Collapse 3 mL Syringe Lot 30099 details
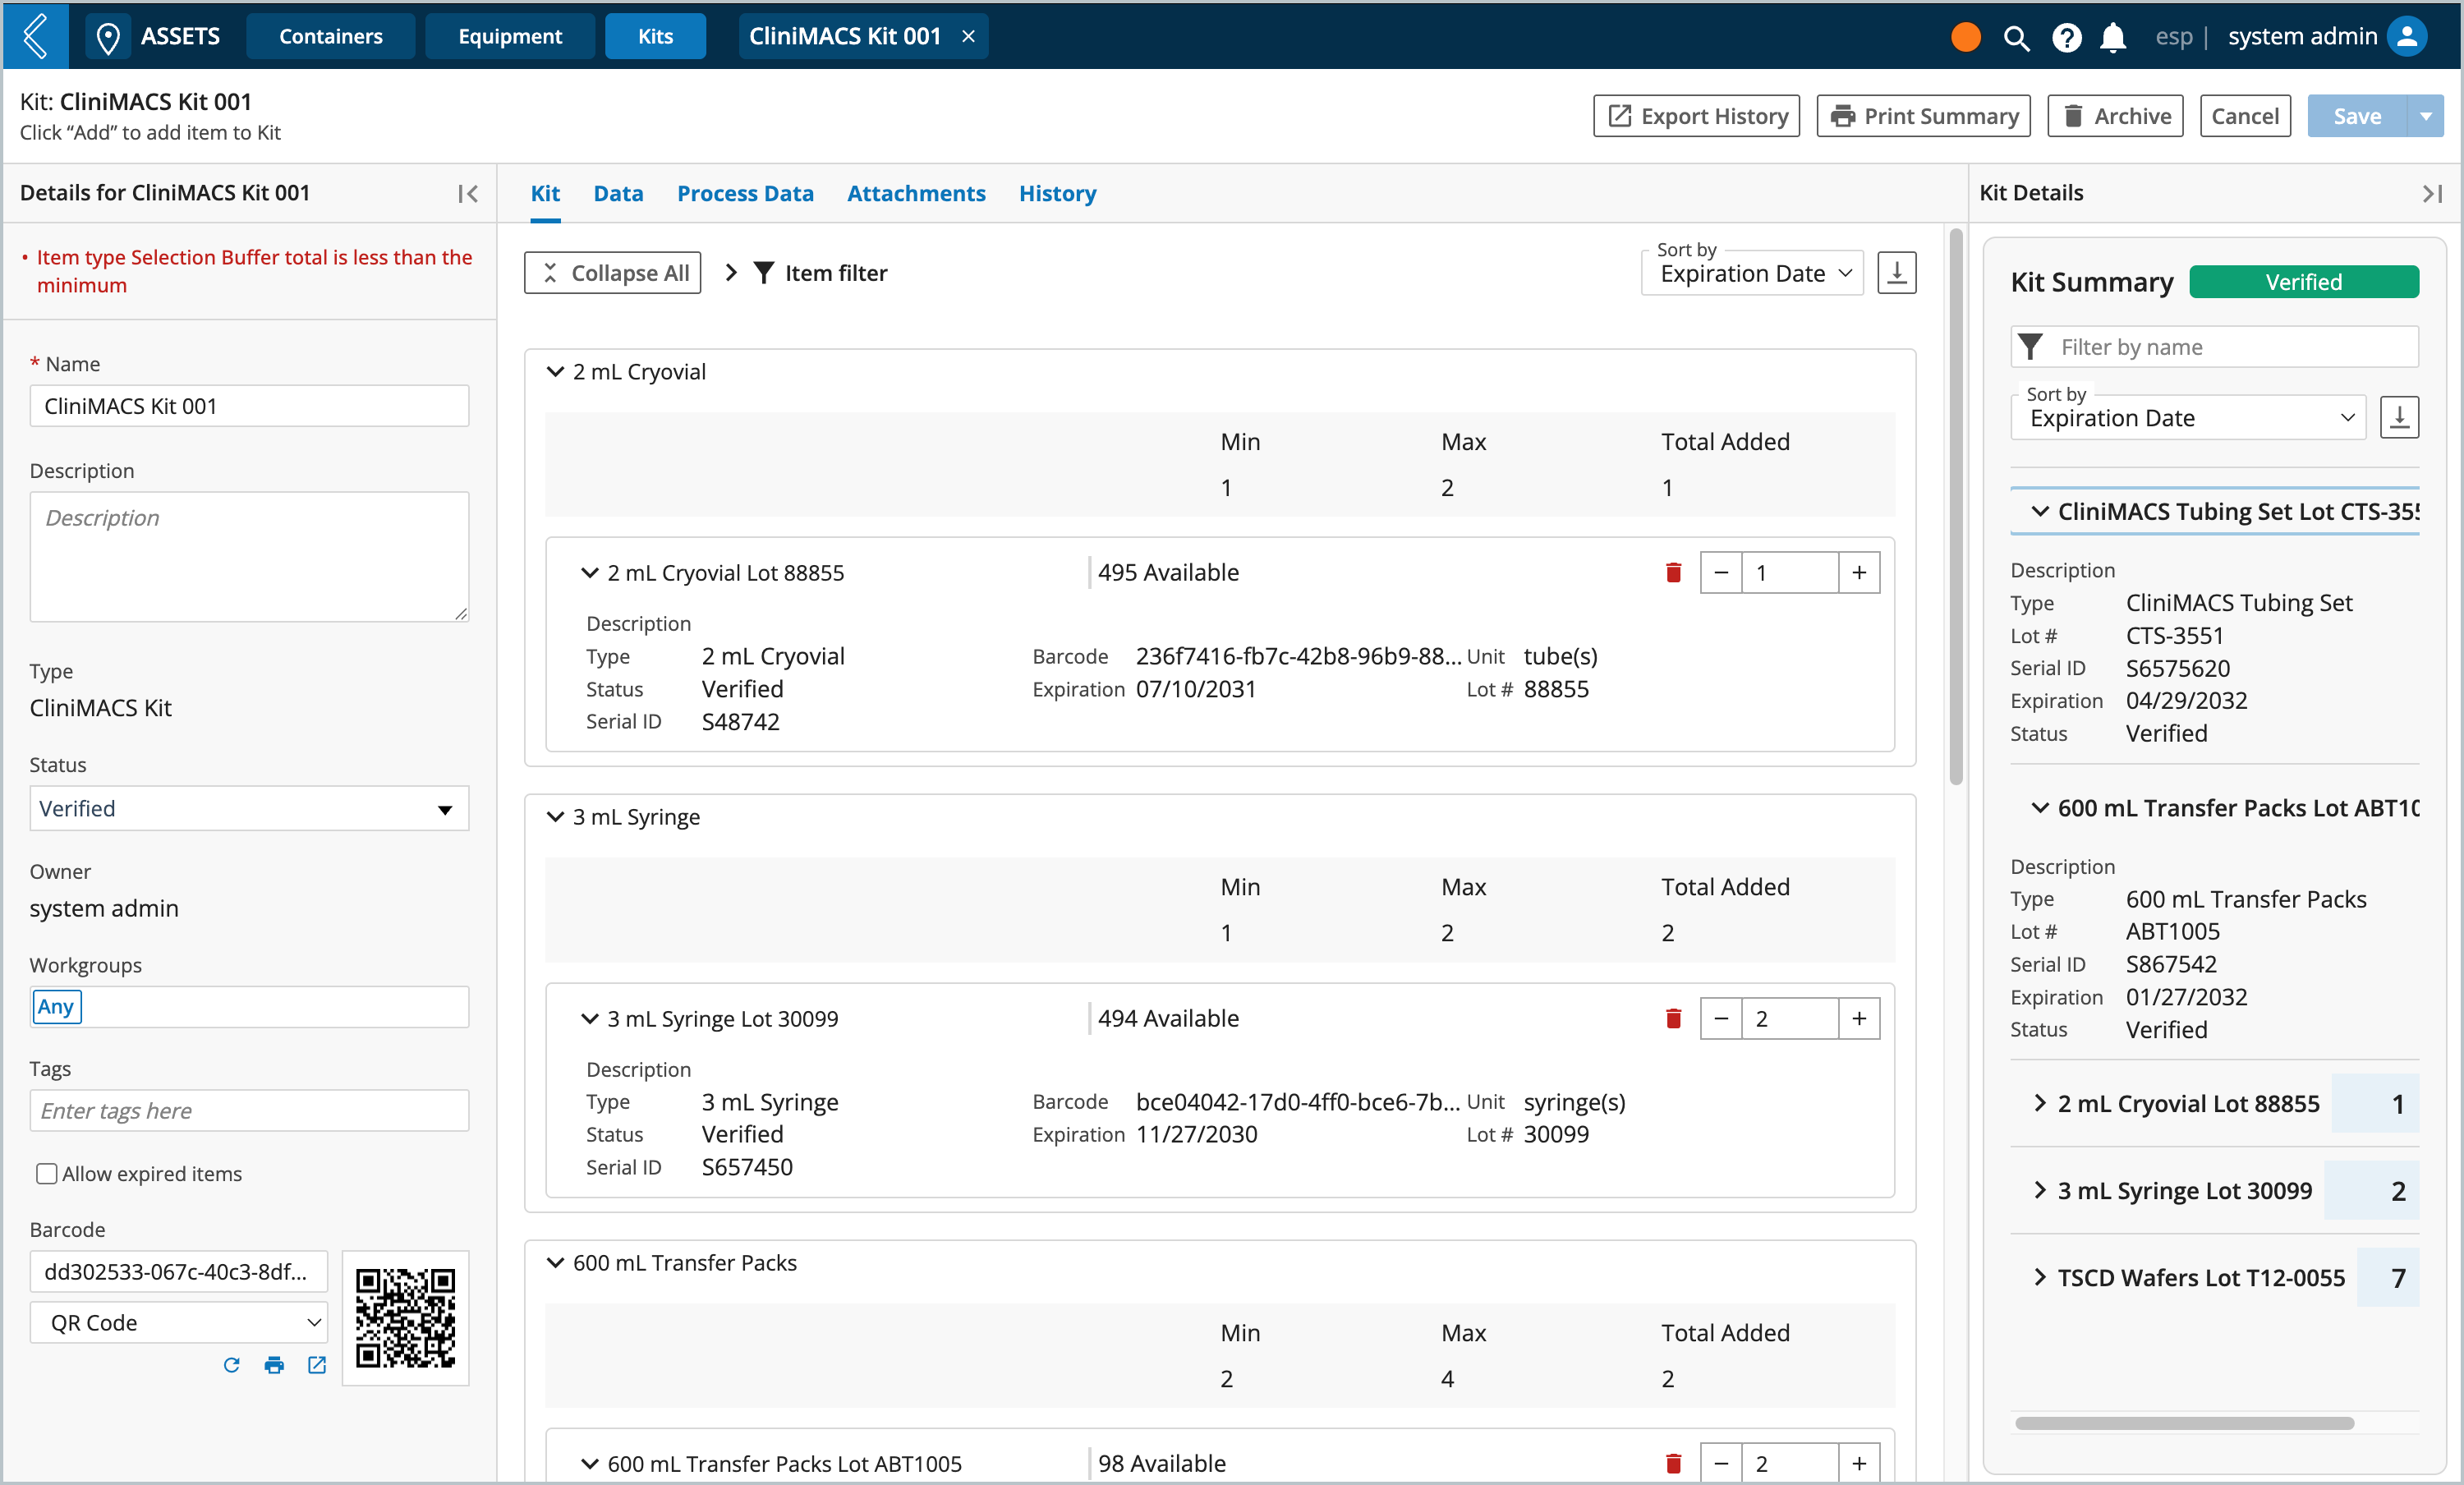Screen dimensions: 2464x1485 [590, 1019]
